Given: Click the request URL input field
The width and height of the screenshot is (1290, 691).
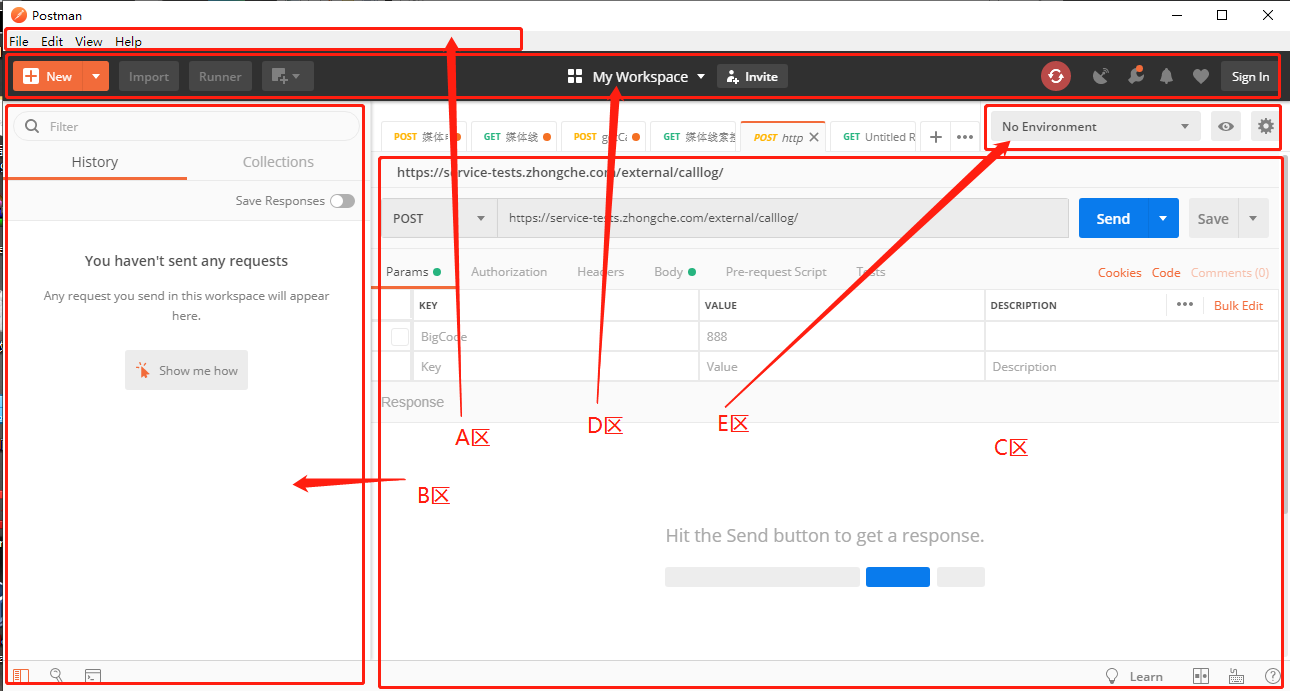Looking at the screenshot, I should (x=783, y=218).
